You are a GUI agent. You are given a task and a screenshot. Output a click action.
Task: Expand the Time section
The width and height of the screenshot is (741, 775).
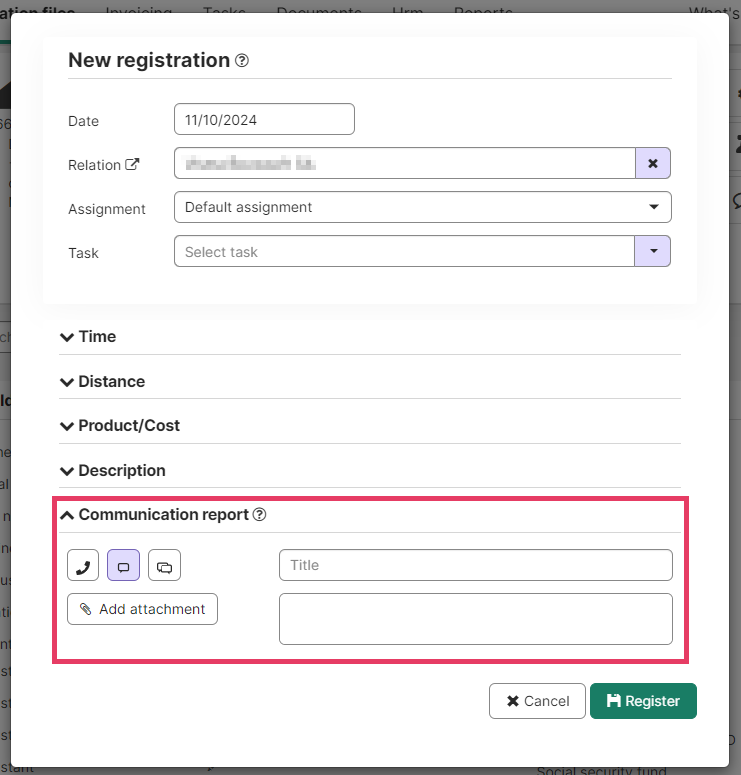coord(88,337)
